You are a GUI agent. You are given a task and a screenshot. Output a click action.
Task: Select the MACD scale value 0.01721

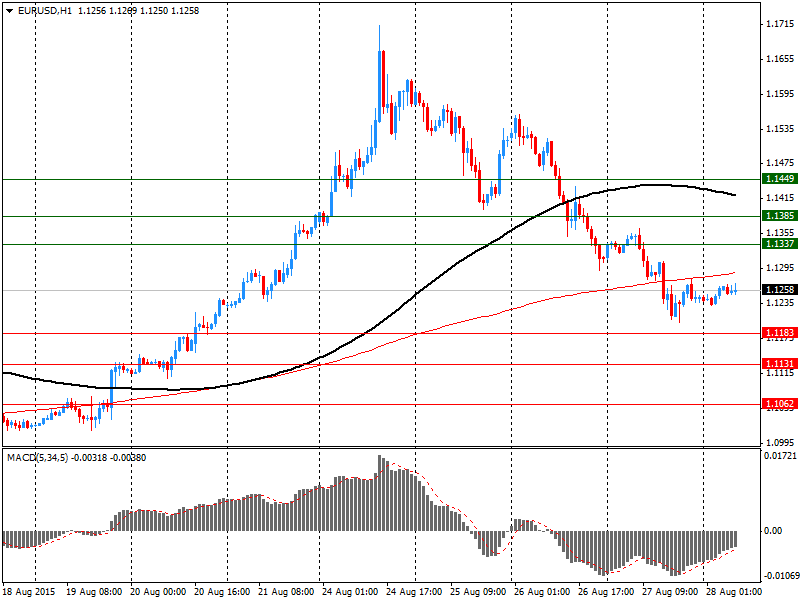click(780, 455)
